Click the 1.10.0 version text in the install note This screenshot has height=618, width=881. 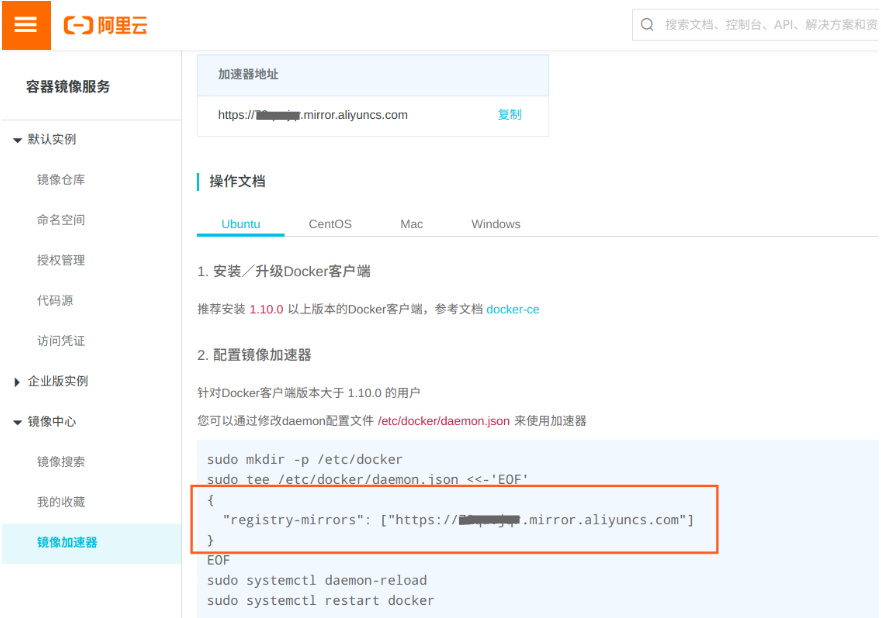[x=266, y=310]
